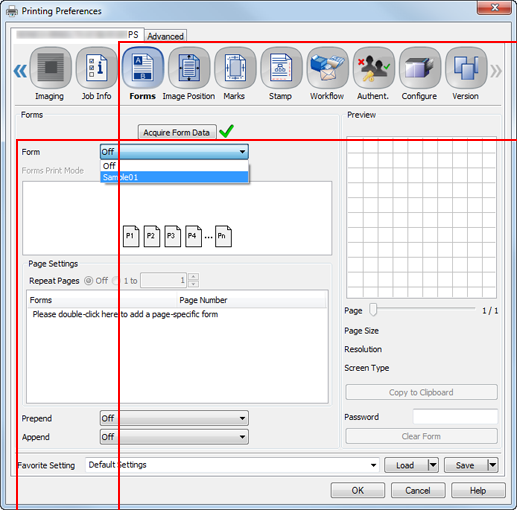Open the Favorite Setting combo box

coord(232,465)
